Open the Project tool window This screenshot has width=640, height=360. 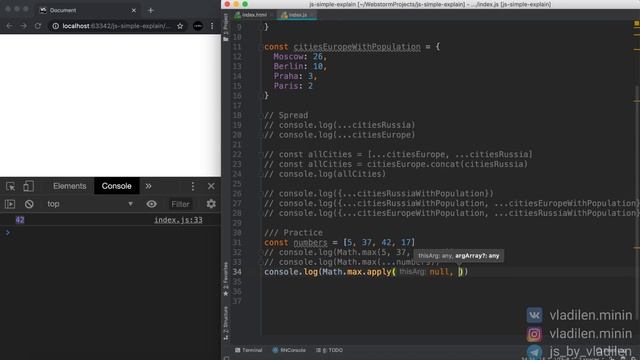[226, 27]
